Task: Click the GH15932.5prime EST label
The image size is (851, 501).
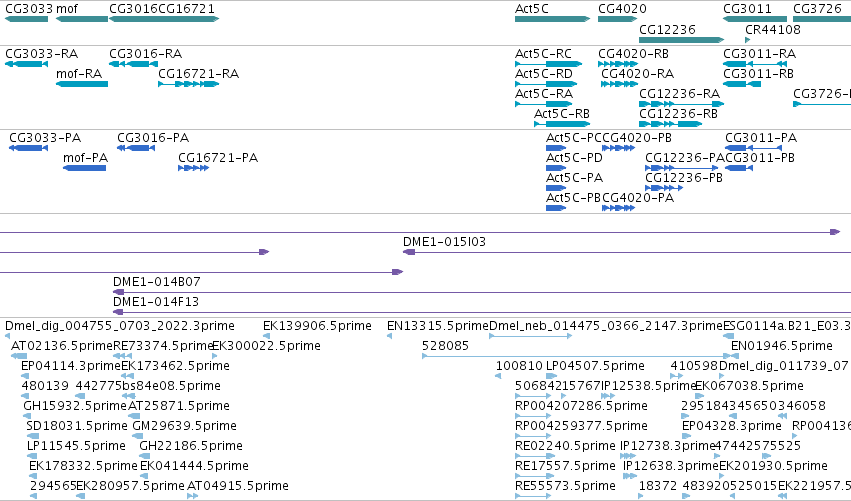Action: pyautogui.click(x=75, y=406)
